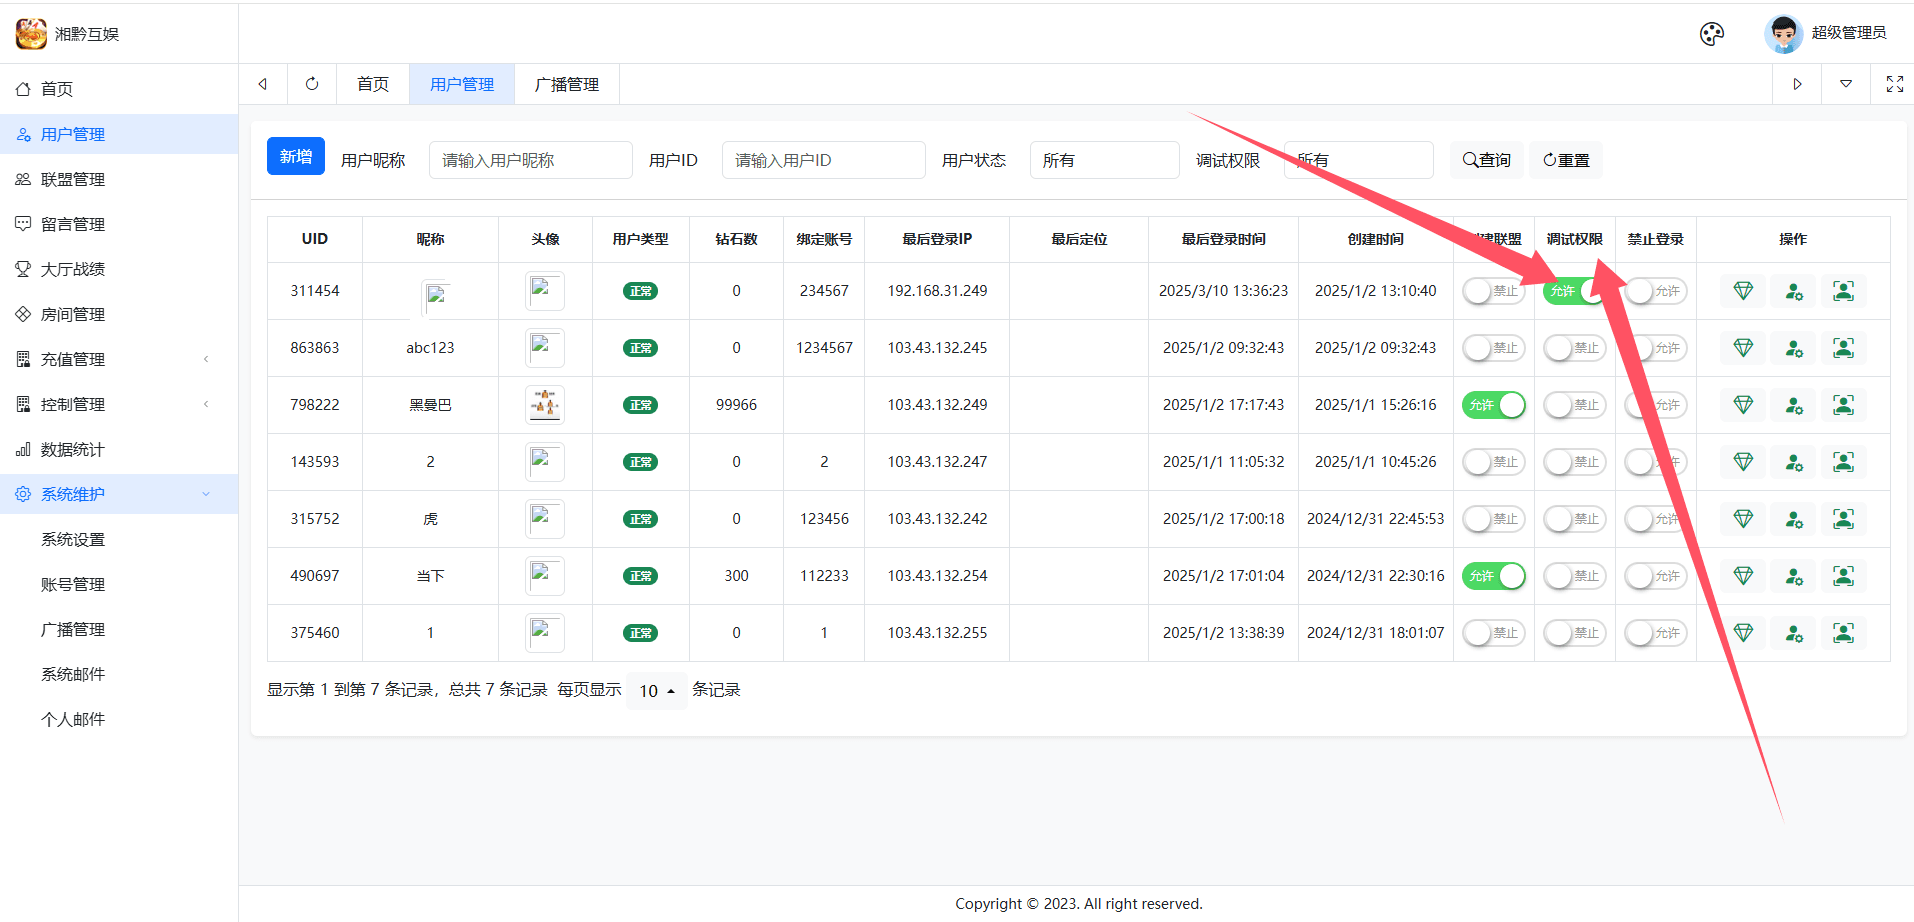Click diamond icon for user 311454

tap(1743, 291)
